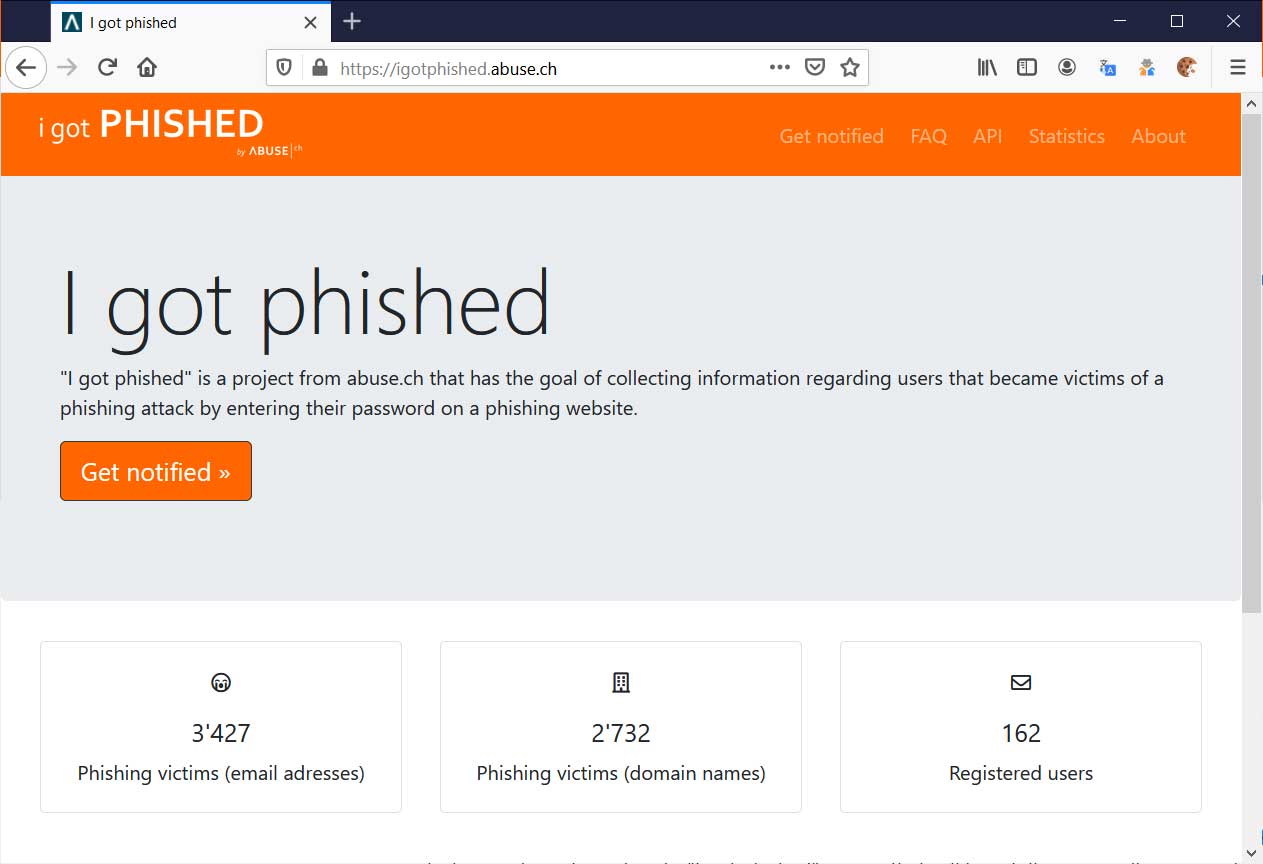Bookmark this page with the star
Viewport: 1263px width, 864px height.
coord(850,68)
